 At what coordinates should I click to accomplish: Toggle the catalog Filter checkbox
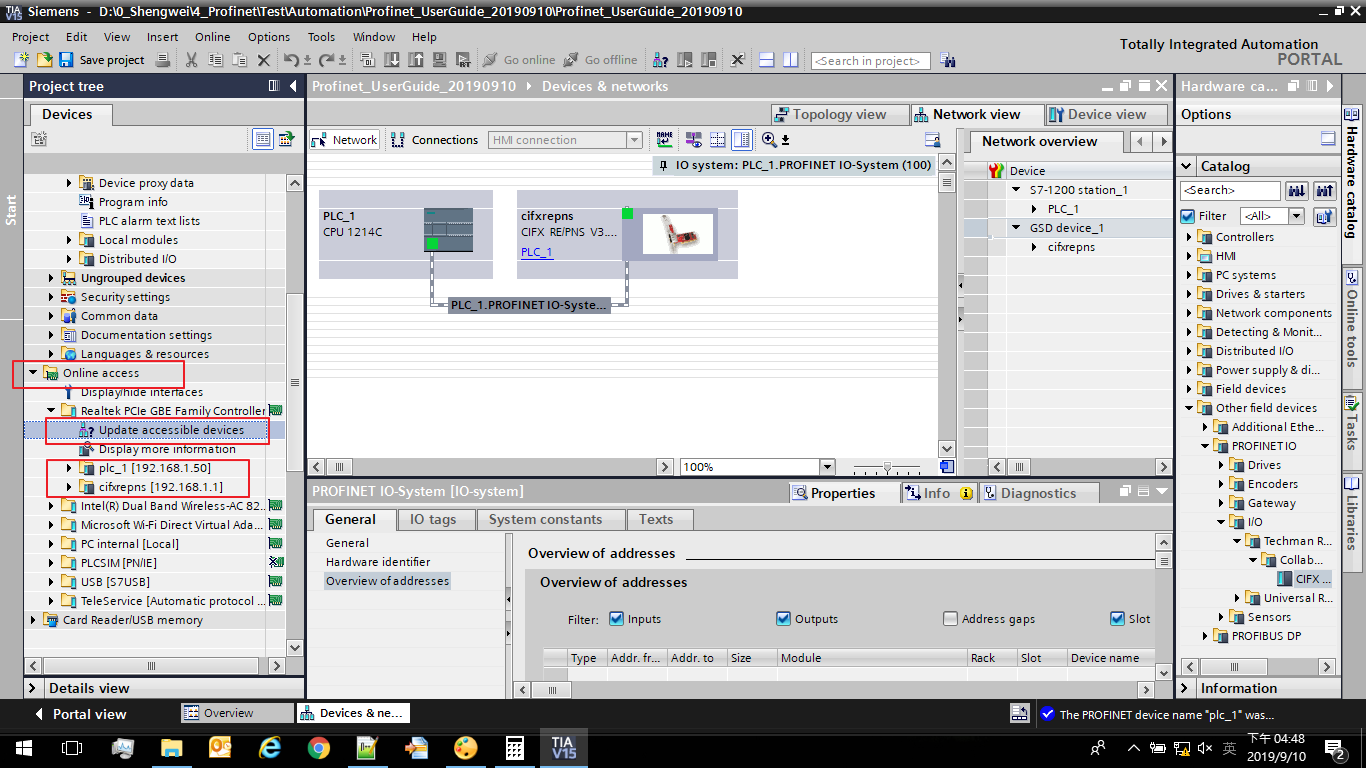pyautogui.click(x=1187, y=216)
